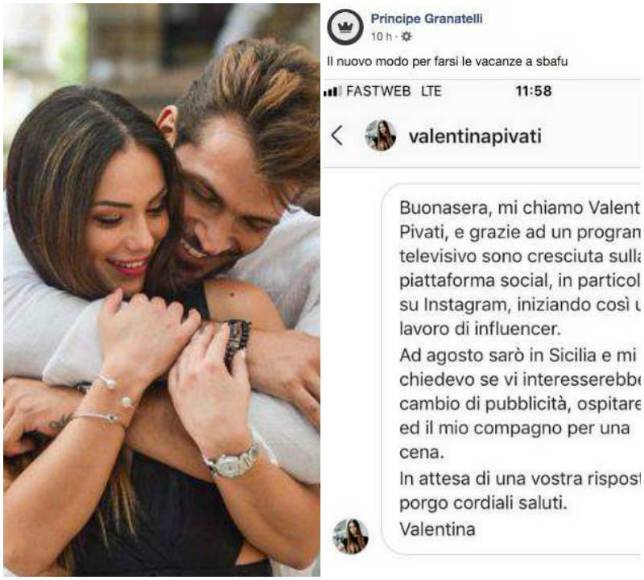Screen dimensions: 644x580
Task: Open the valentinapivati avatar in chat header
Action: [380, 136]
